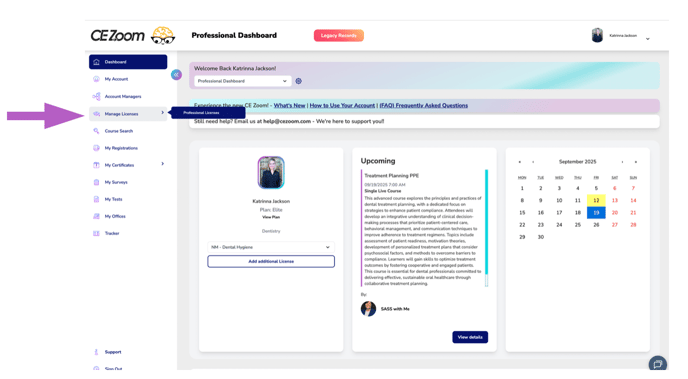Open My Surveys clipboard icon
Screen dimensions: 688x379
pyautogui.click(x=96, y=182)
